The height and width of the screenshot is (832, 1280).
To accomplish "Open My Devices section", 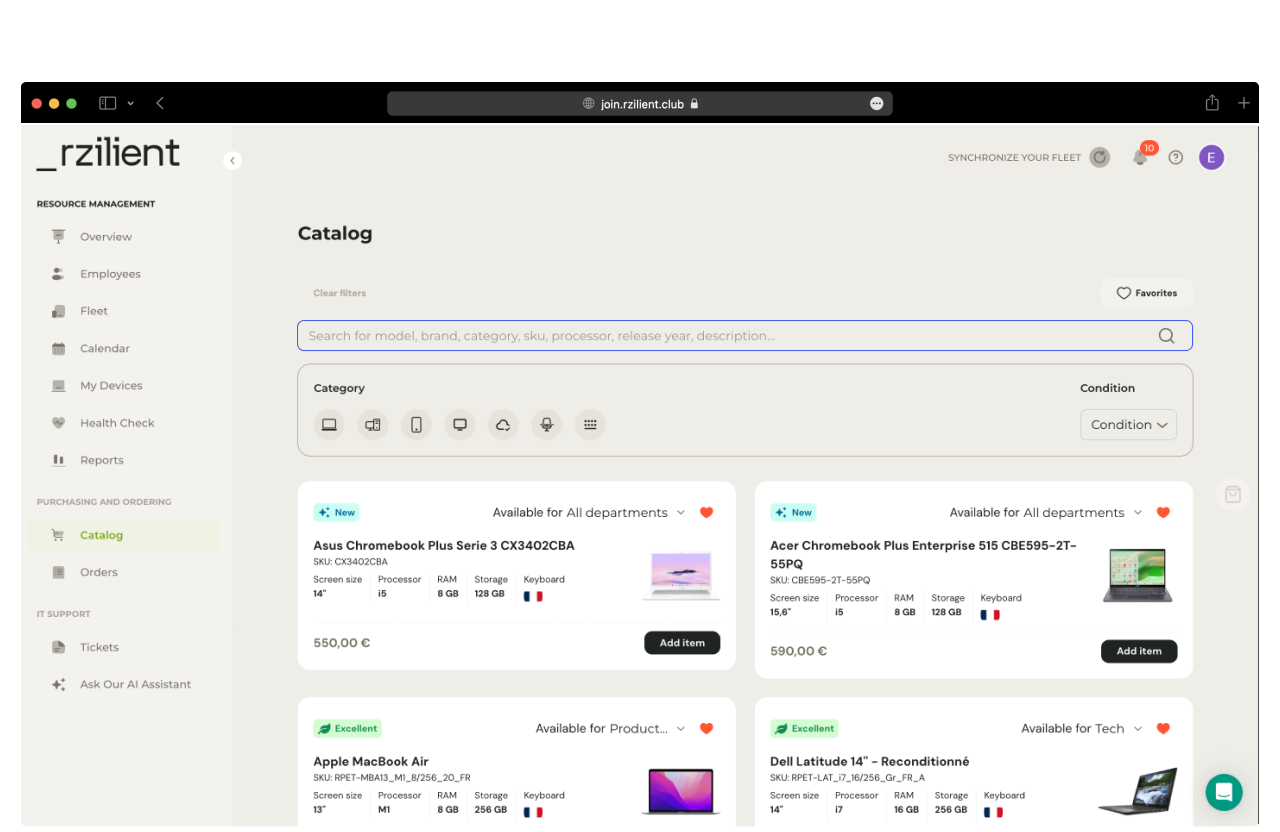I will [111, 386].
